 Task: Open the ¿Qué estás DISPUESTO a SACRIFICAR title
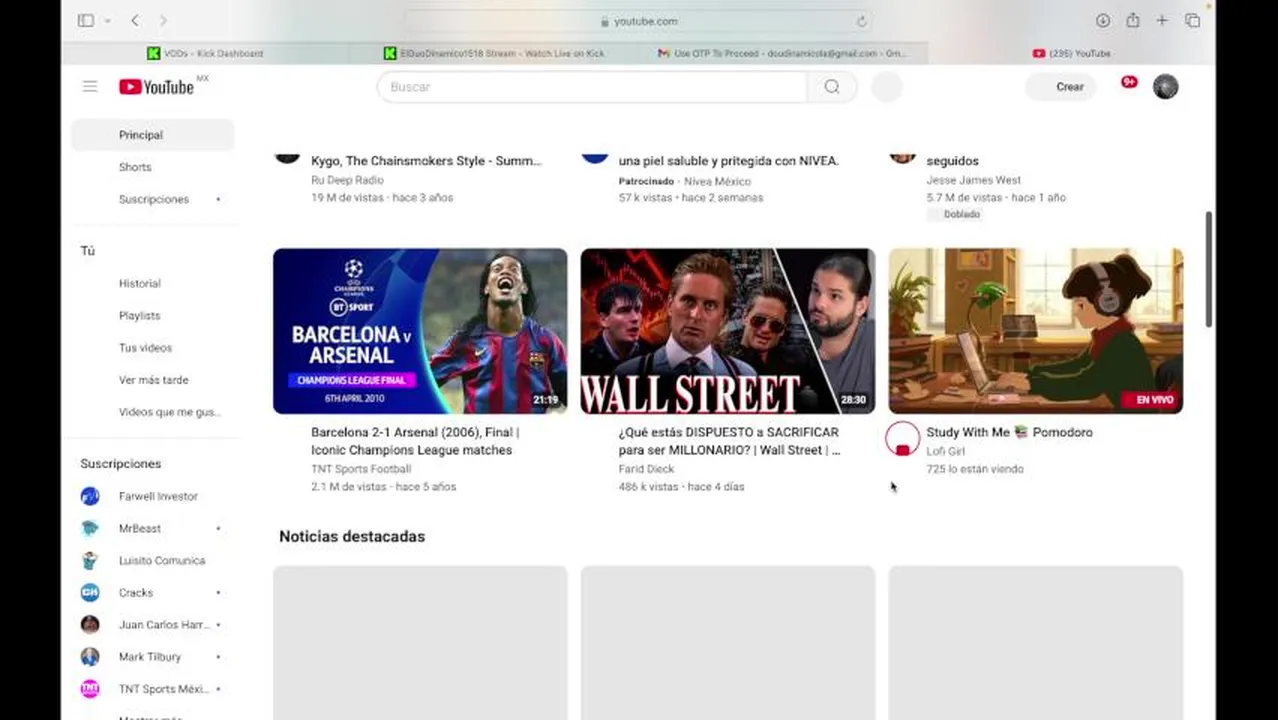pos(729,441)
